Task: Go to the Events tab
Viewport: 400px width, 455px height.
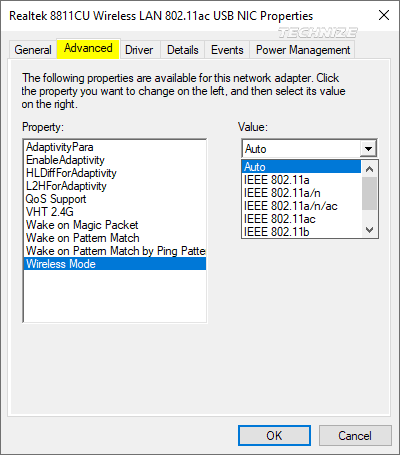Action: tap(227, 50)
